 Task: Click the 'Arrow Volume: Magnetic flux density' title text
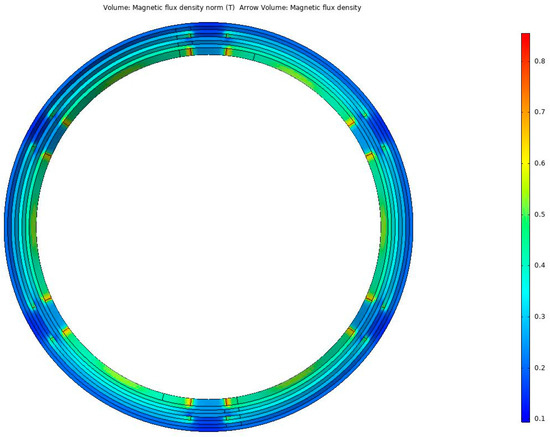click(x=300, y=7)
